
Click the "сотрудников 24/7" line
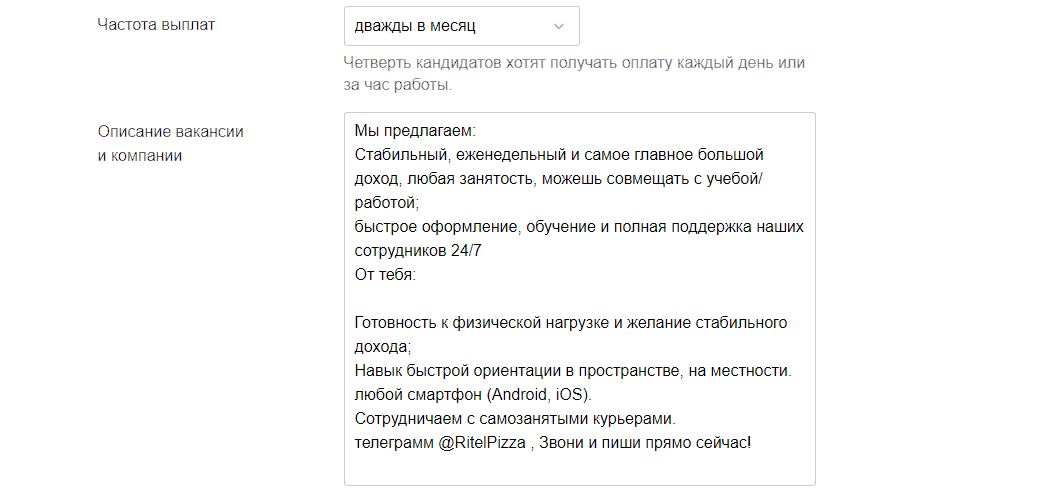coord(418,251)
